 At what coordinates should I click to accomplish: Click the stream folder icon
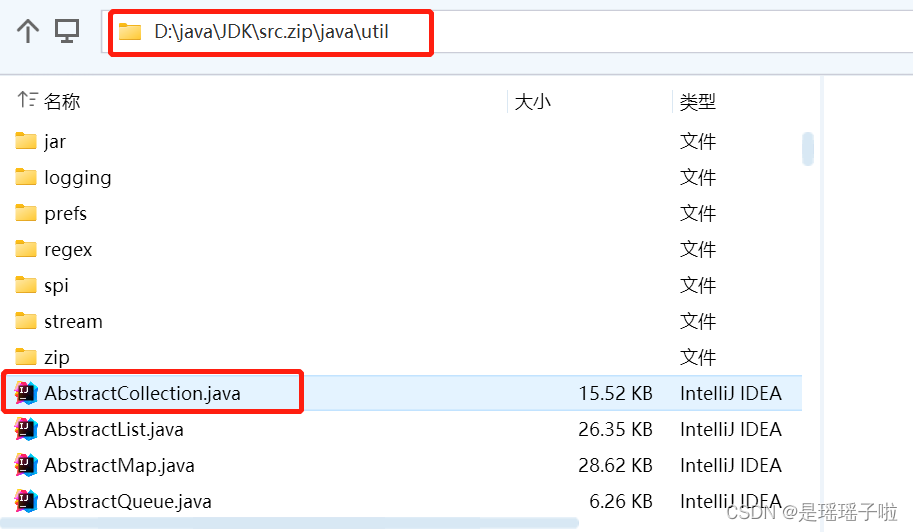coord(26,321)
